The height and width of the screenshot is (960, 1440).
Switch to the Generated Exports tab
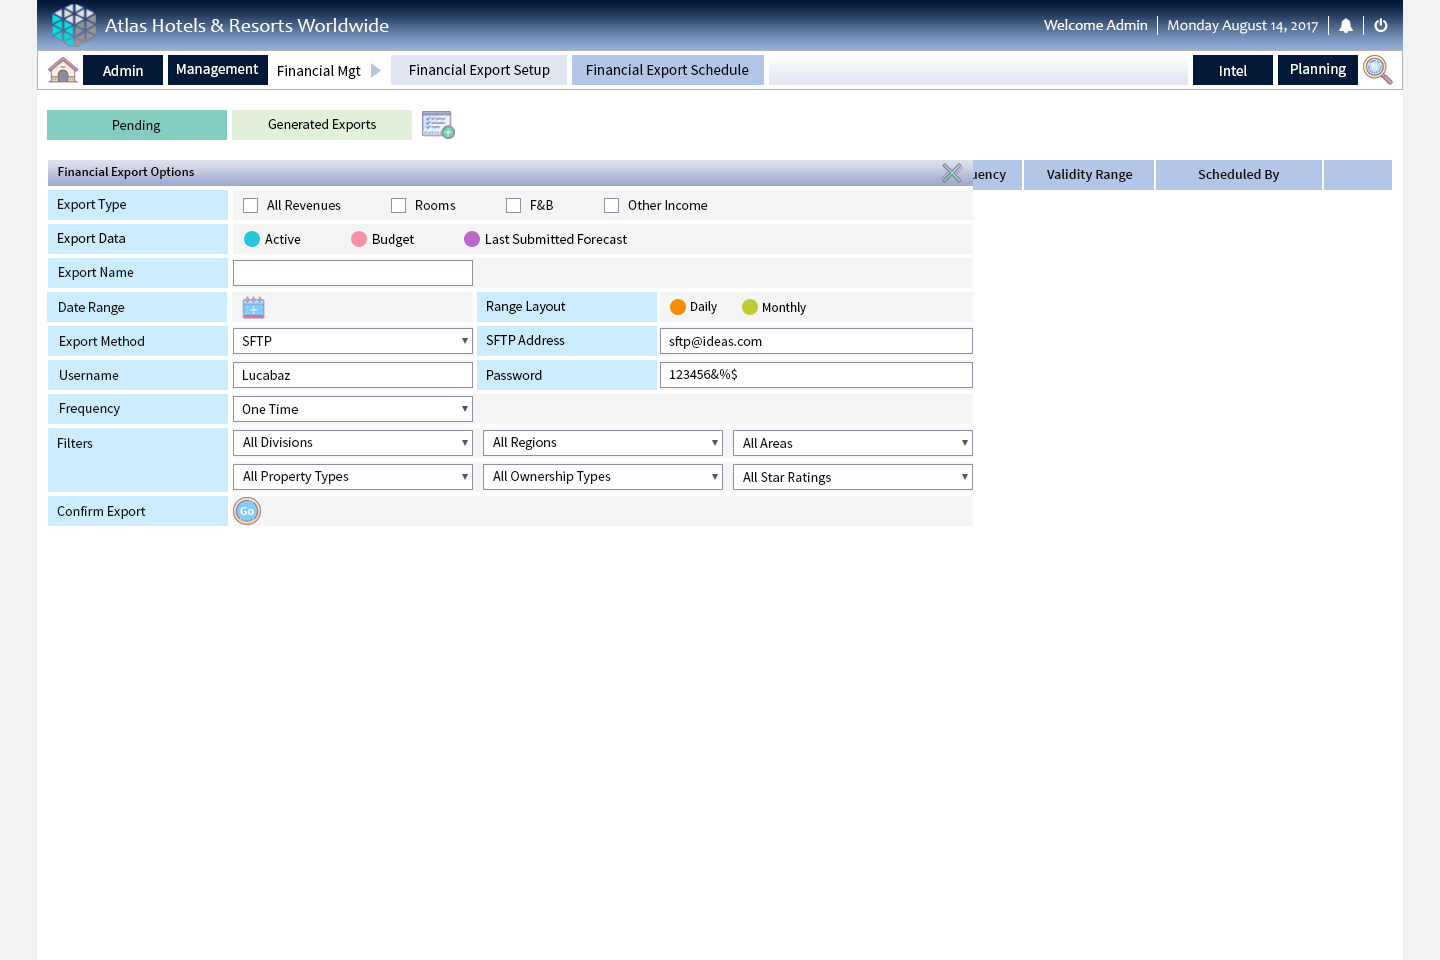[322, 125]
